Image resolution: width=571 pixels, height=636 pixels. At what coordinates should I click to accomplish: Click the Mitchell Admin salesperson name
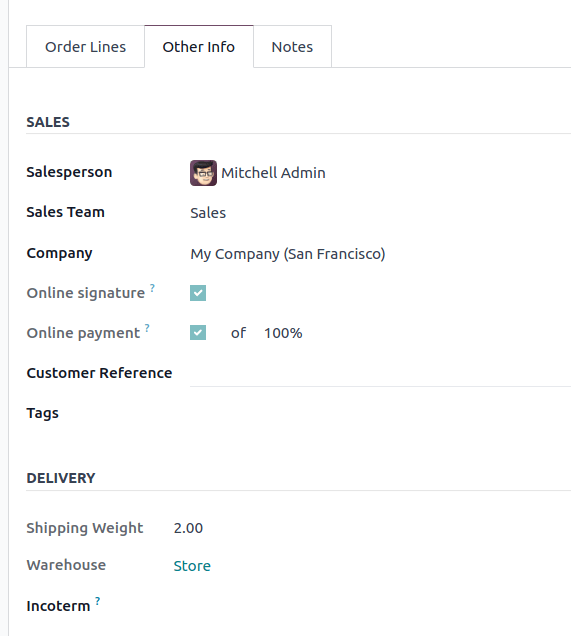point(273,173)
